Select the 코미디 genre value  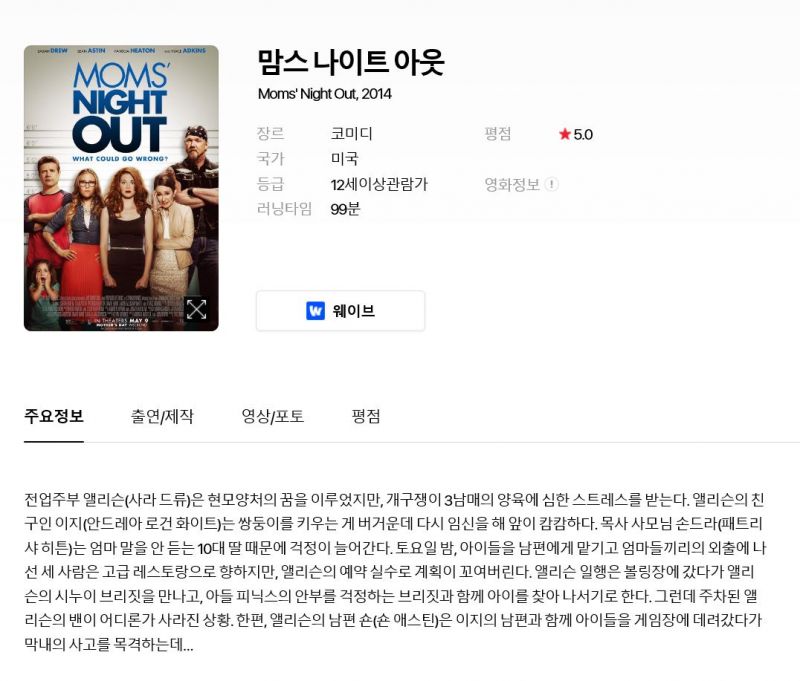click(x=352, y=134)
